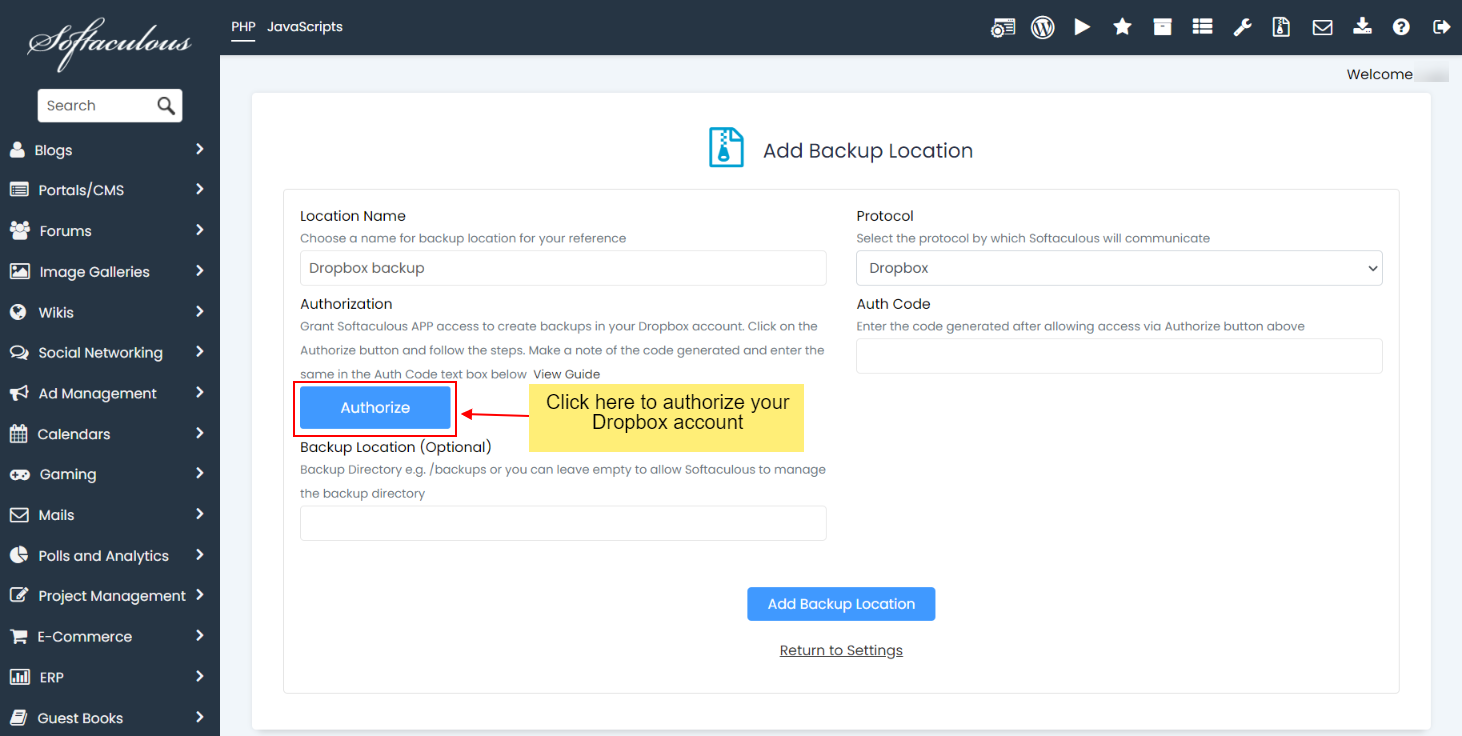The height and width of the screenshot is (736, 1462).
Task: Open the wrench settings icon
Action: coord(1242,27)
